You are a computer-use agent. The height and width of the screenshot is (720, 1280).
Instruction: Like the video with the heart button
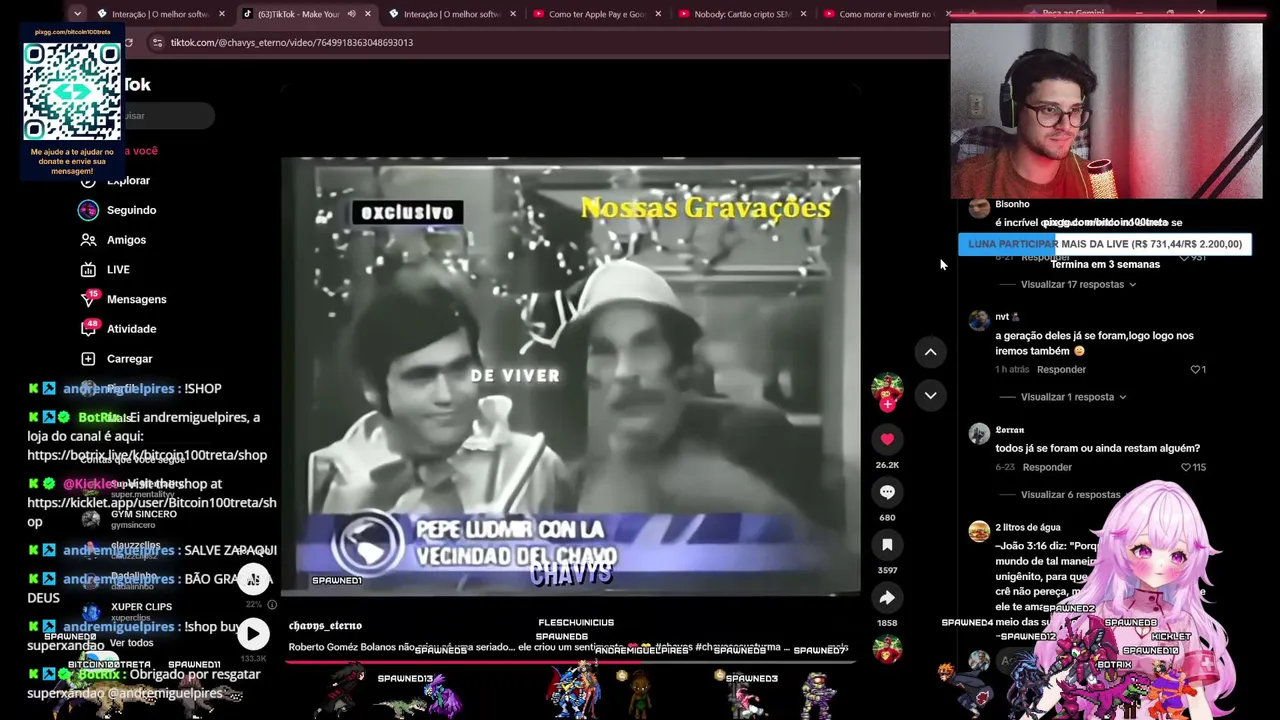[x=887, y=440]
